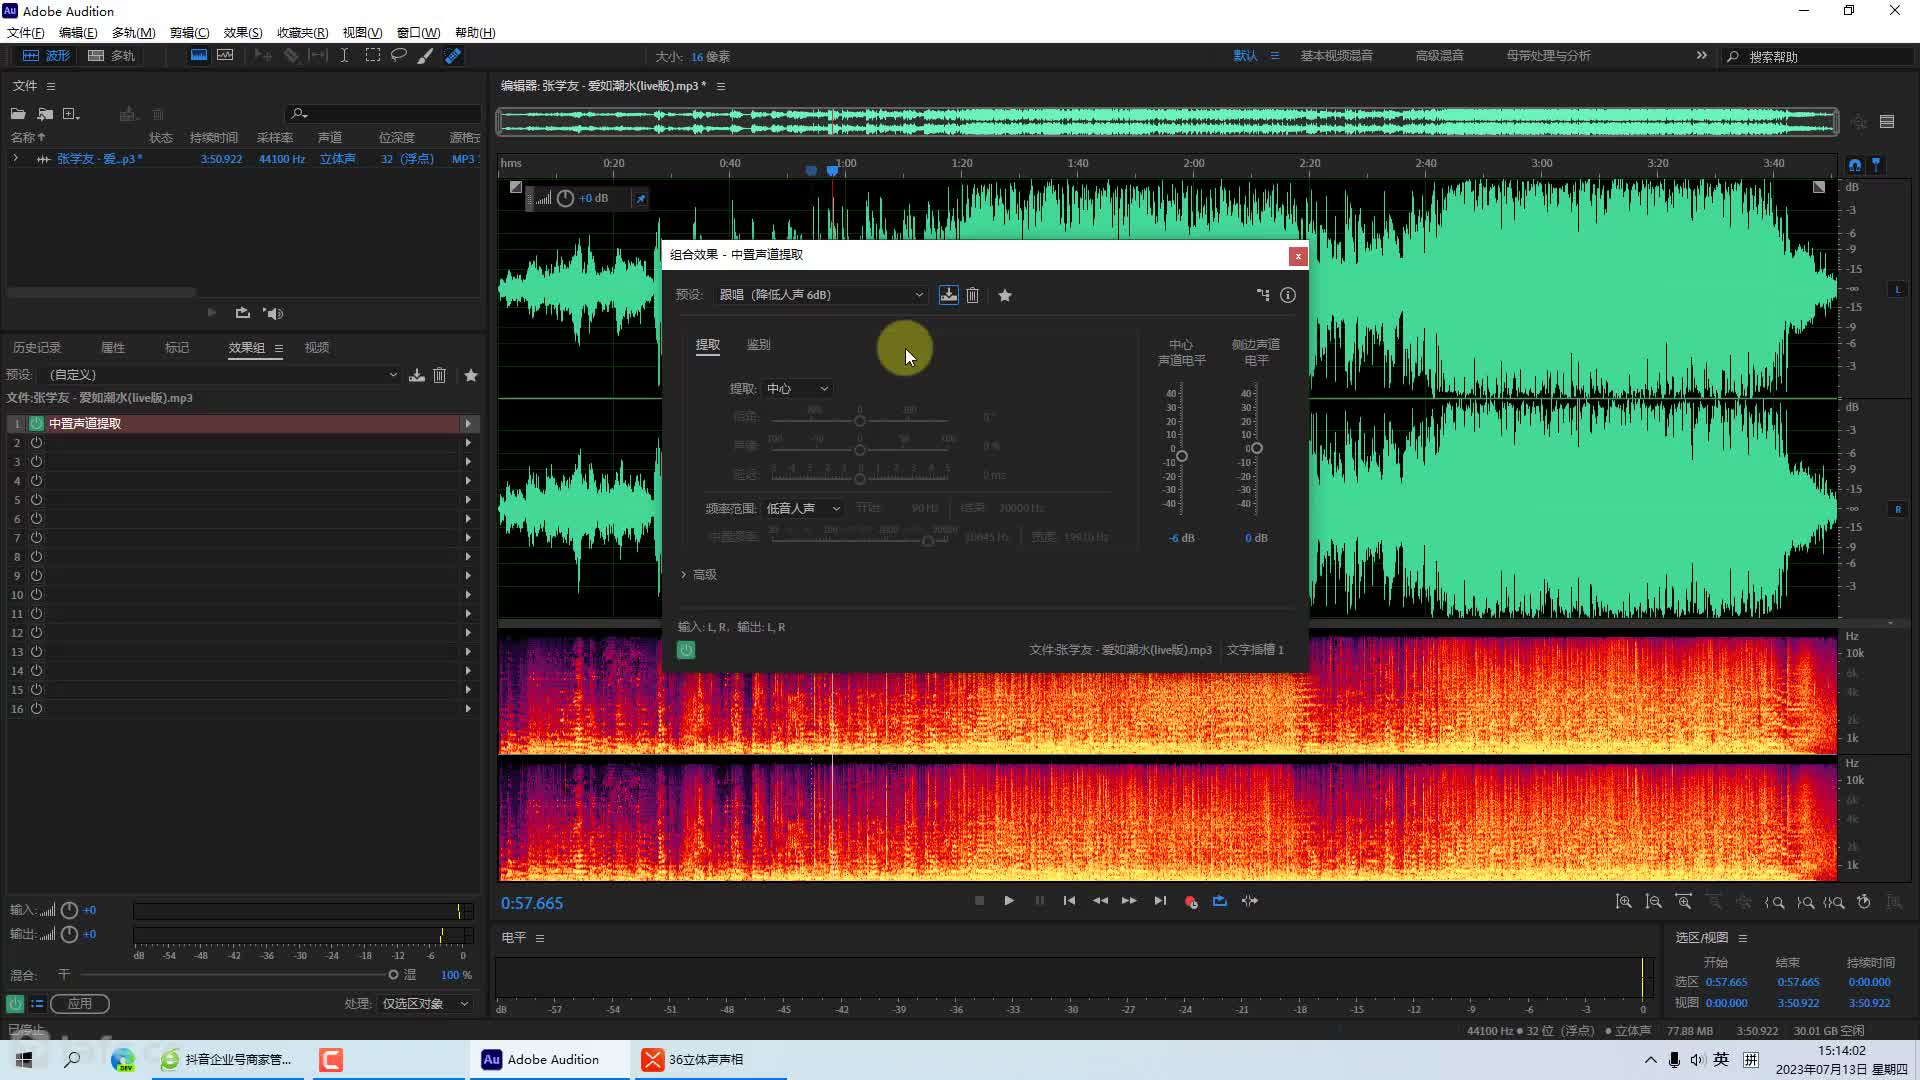Toggle Skip Selection button in transport
This screenshot has width=1920, height=1080.
pyautogui.click(x=1250, y=901)
